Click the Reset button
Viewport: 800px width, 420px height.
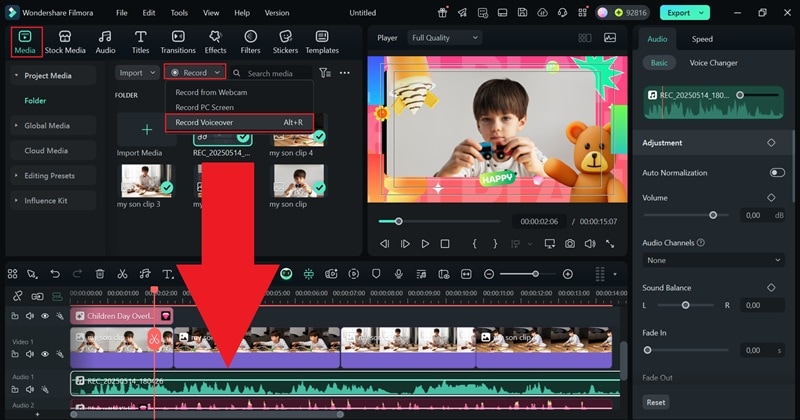[x=656, y=402]
